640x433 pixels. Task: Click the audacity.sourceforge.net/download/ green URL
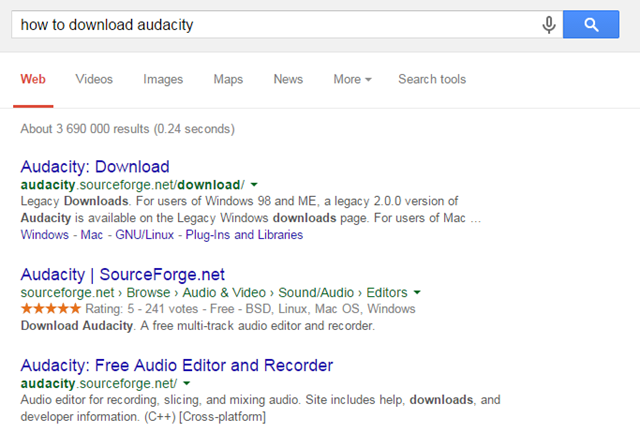133,185
